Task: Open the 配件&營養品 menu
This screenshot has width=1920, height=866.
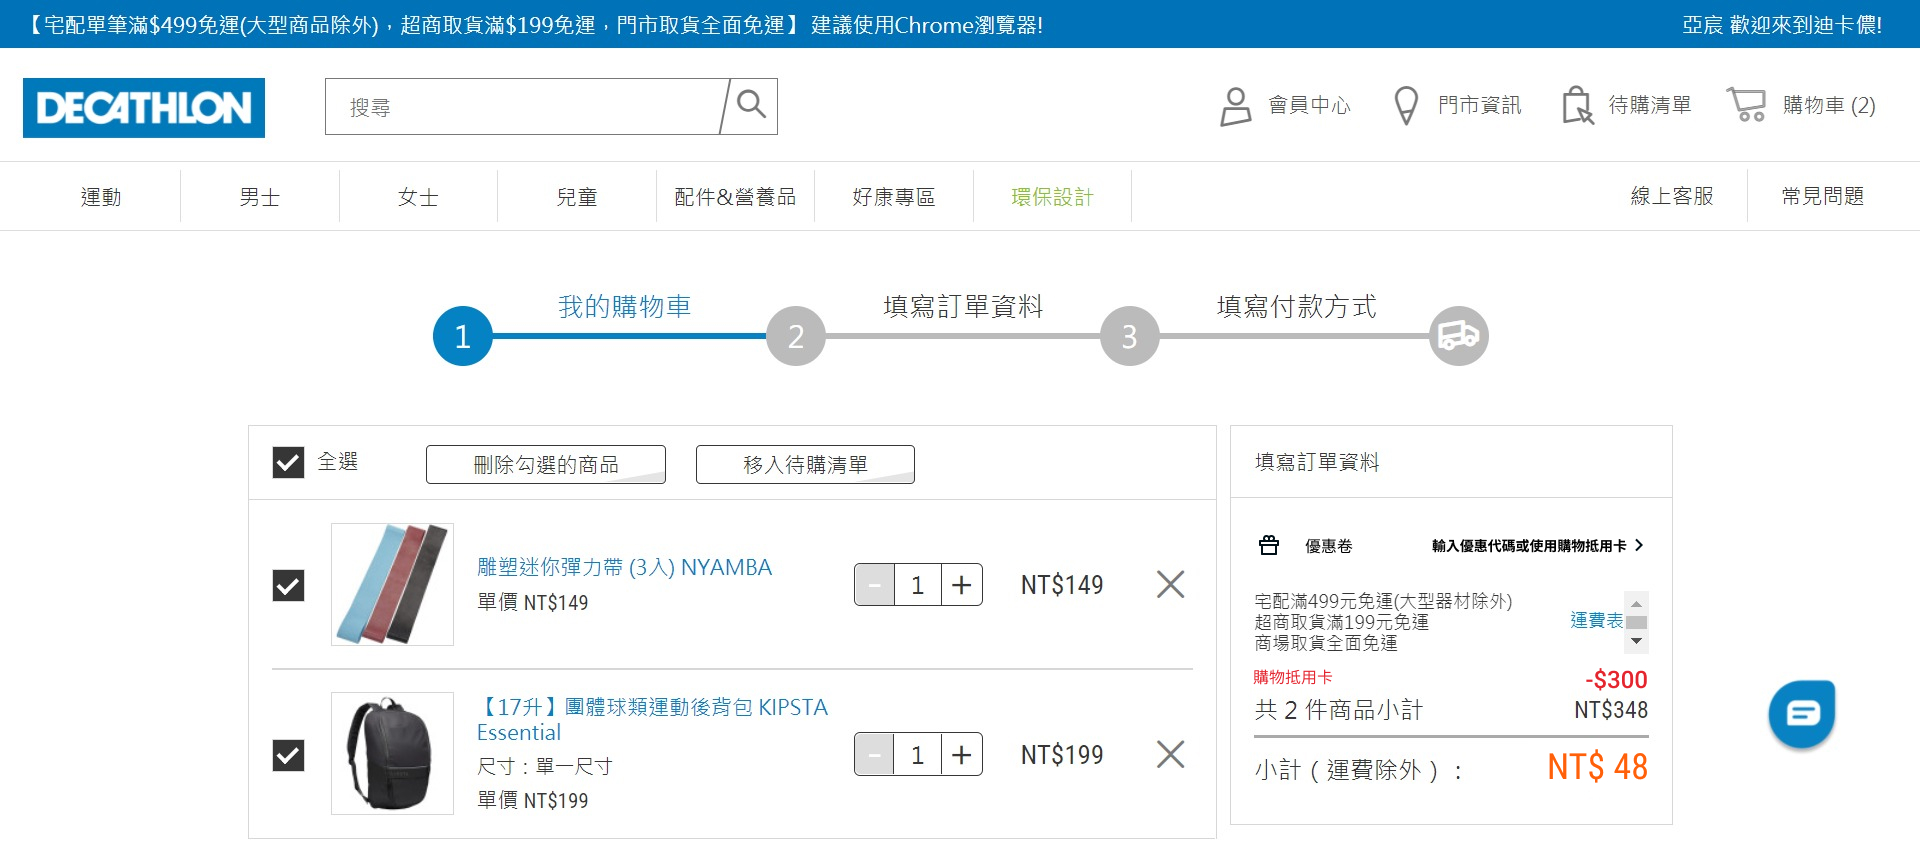Action: tap(735, 197)
